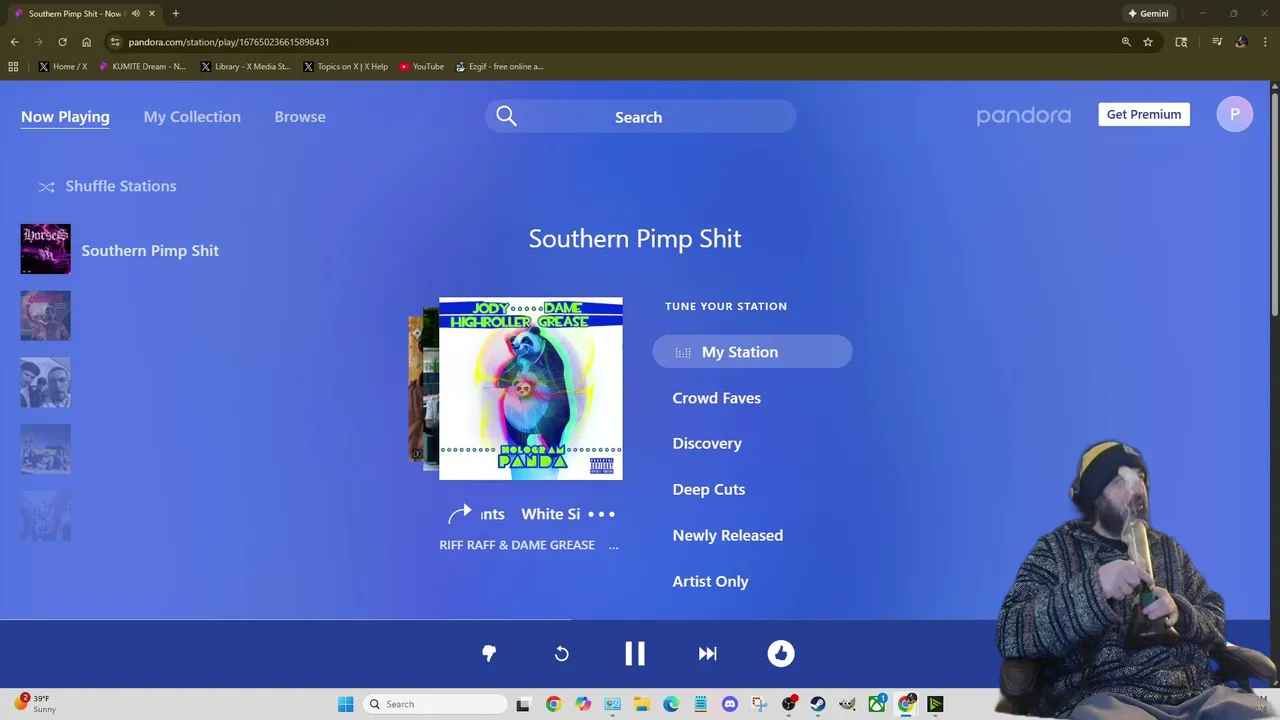Go back in browser history
The height and width of the screenshot is (720, 1280).
[x=14, y=42]
